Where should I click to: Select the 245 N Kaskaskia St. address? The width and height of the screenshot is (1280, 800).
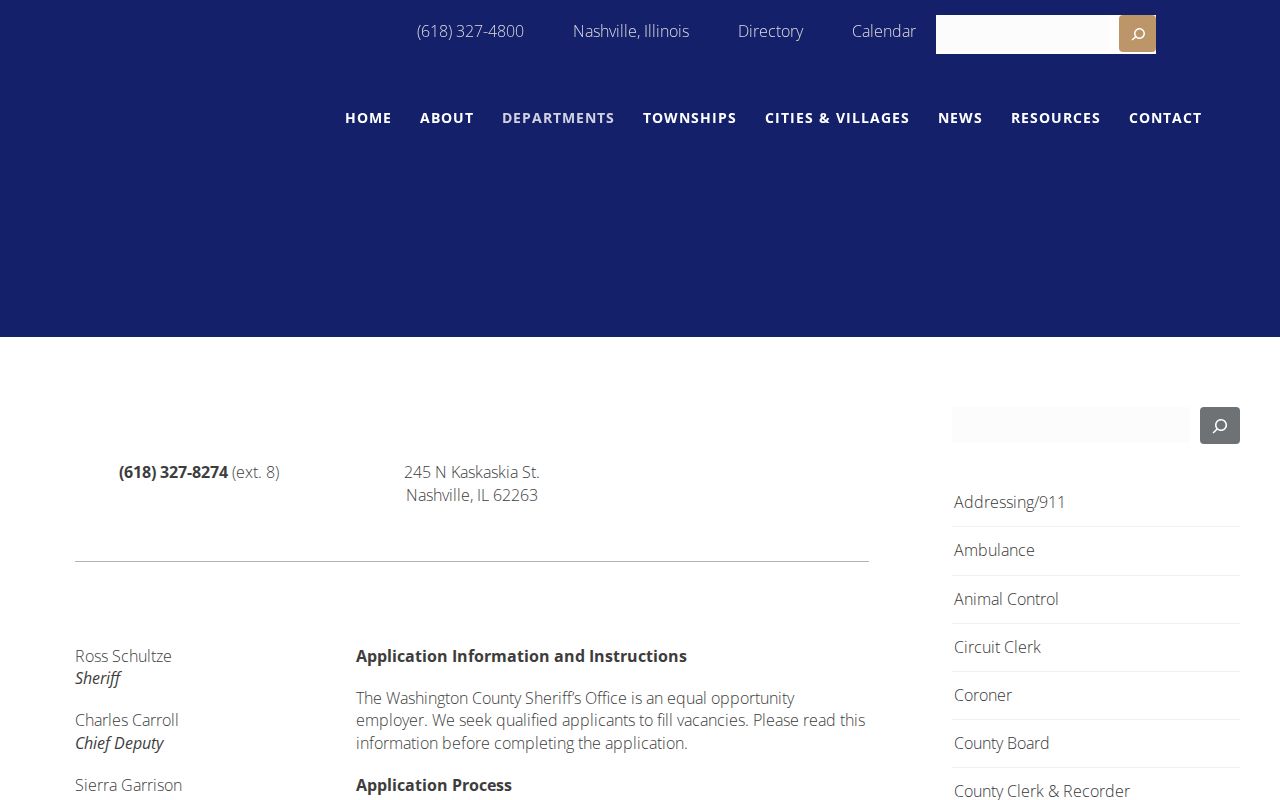coord(472,472)
